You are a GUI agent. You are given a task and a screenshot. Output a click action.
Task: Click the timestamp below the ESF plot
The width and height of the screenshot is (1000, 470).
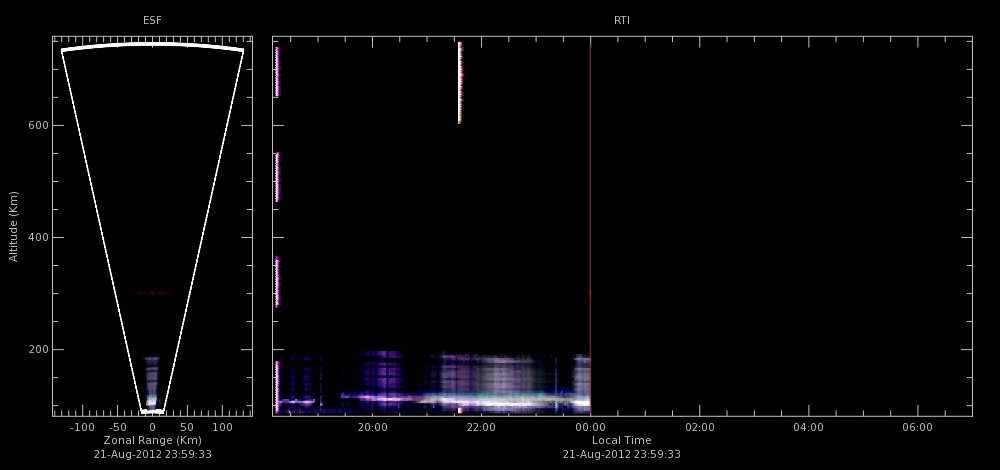[x=152, y=454]
